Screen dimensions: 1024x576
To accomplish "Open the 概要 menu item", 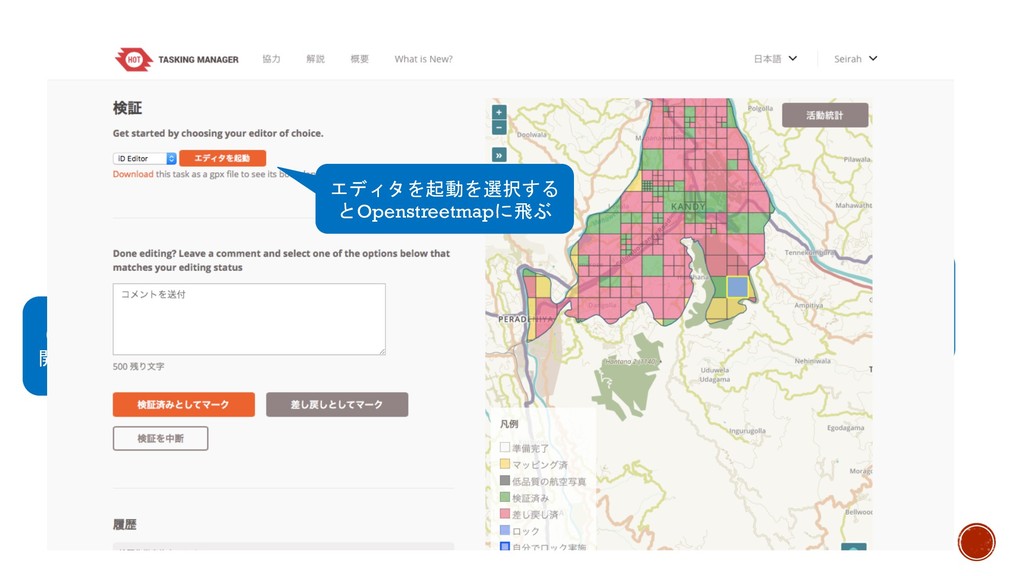I will [359, 59].
